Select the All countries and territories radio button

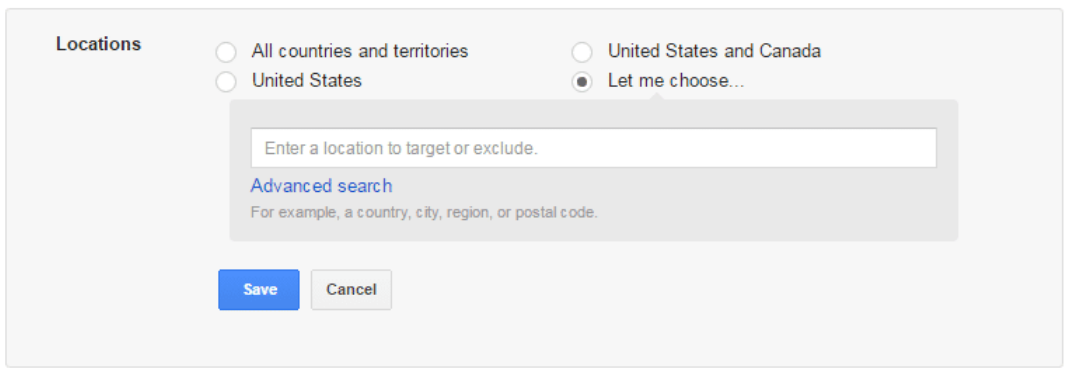tap(226, 52)
